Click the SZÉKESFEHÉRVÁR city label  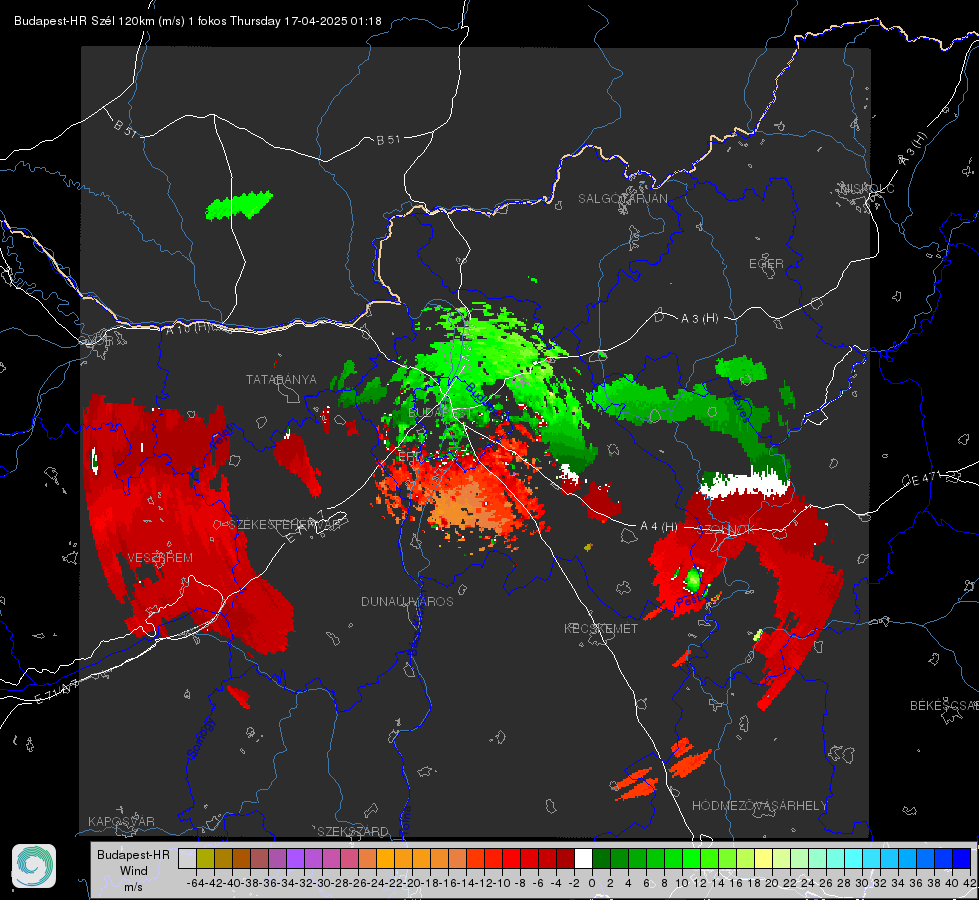click(x=285, y=525)
